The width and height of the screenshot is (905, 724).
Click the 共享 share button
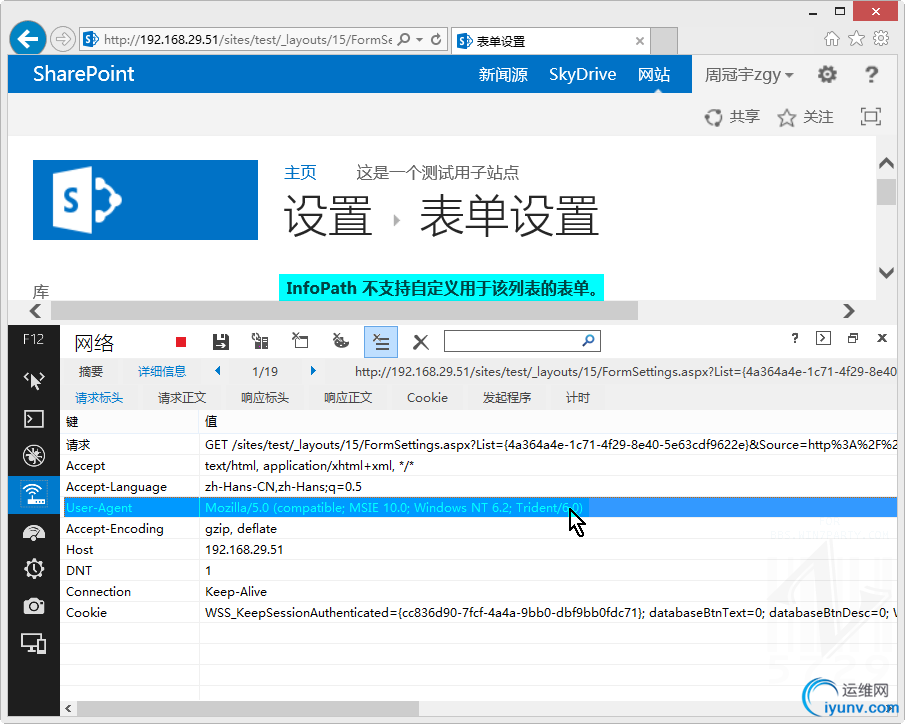[x=732, y=117]
